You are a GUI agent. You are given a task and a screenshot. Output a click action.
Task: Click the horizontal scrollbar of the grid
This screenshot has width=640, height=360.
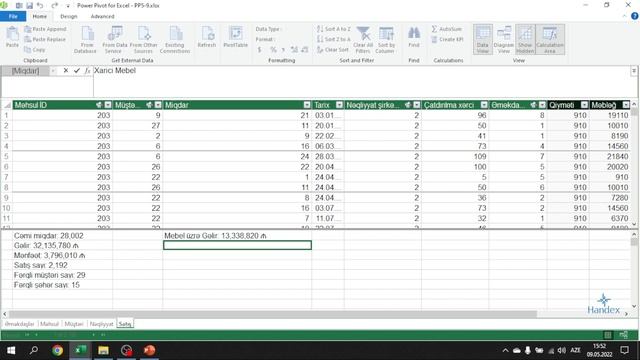point(273,314)
